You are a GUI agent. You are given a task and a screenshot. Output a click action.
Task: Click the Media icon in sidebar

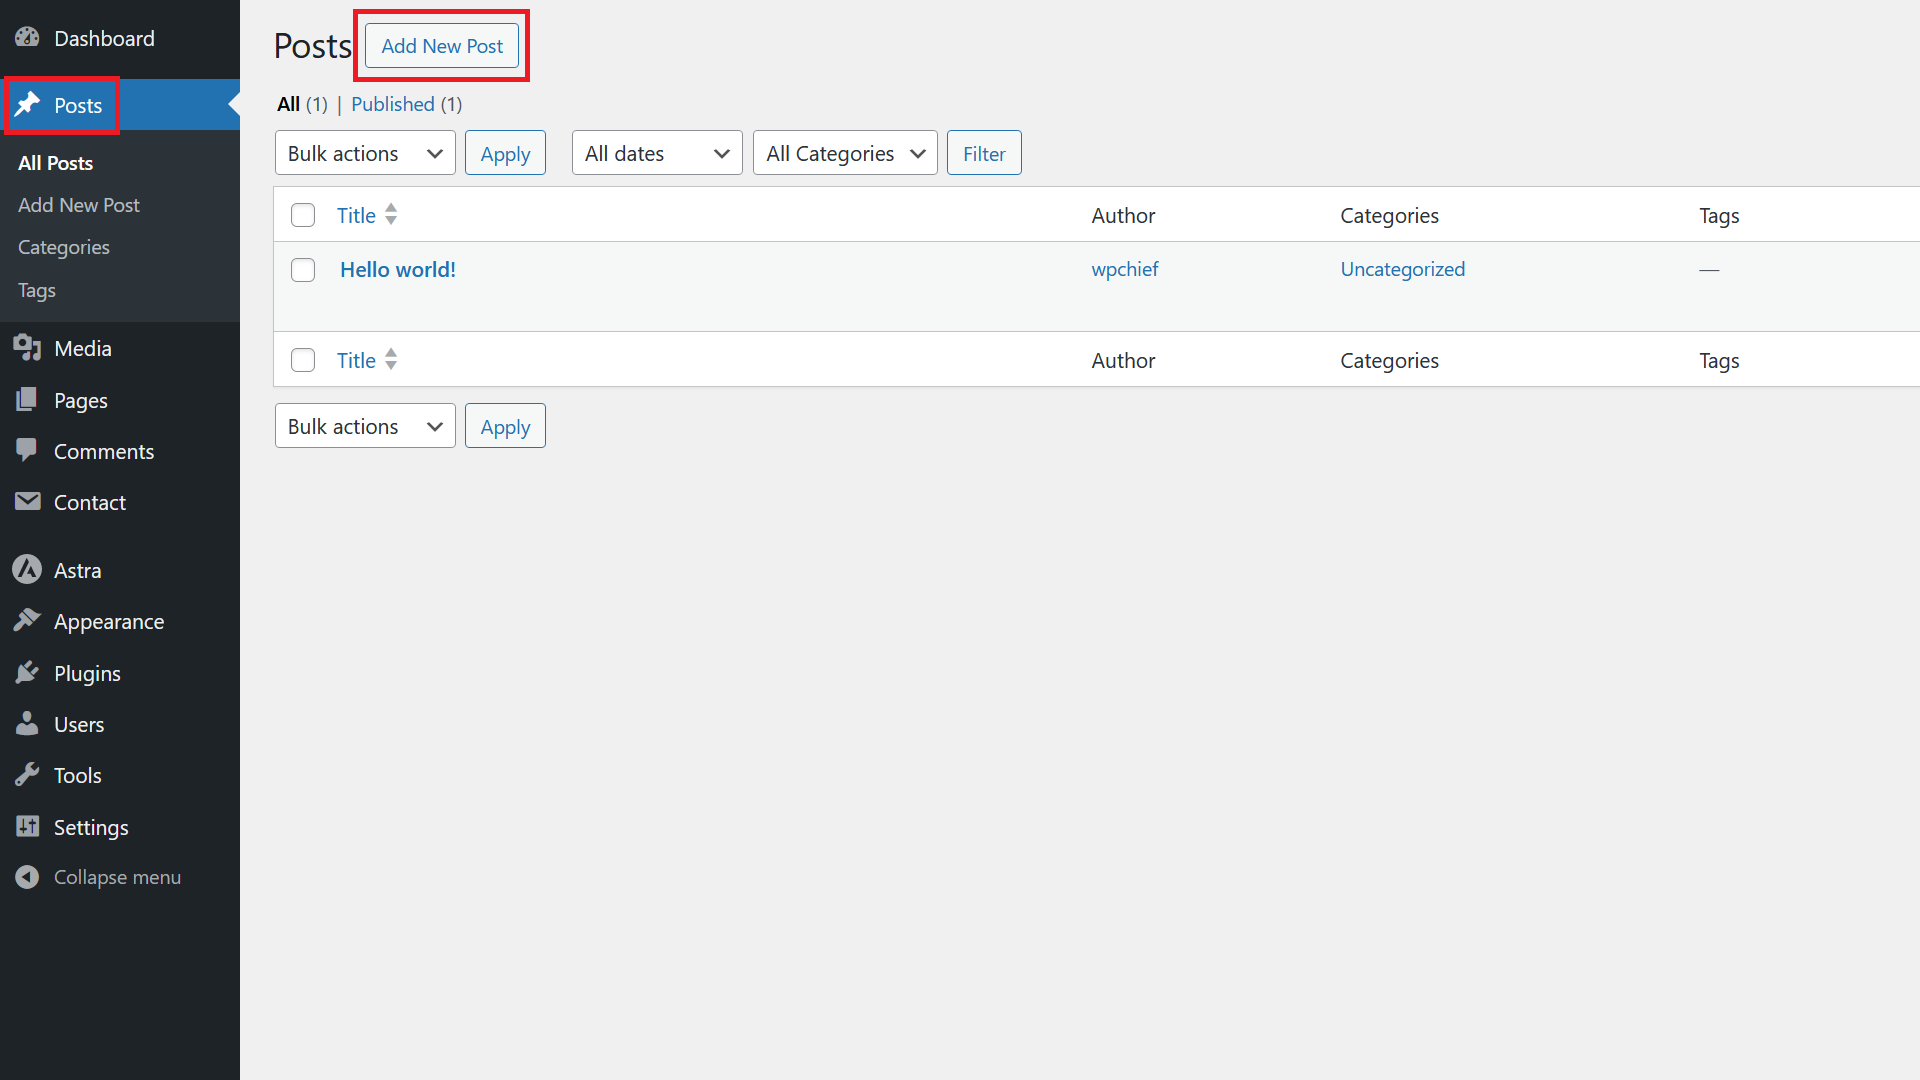[x=27, y=348]
